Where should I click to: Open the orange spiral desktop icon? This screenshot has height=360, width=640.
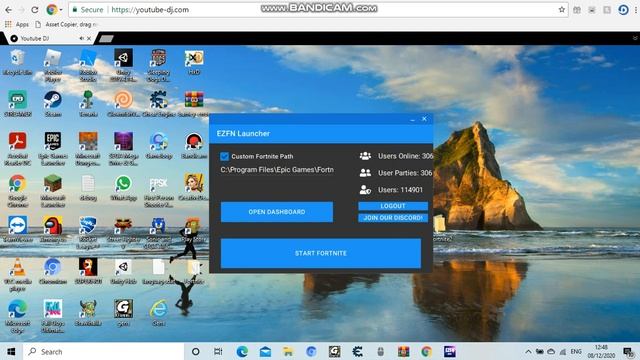pyautogui.click(x=123, y=104)
